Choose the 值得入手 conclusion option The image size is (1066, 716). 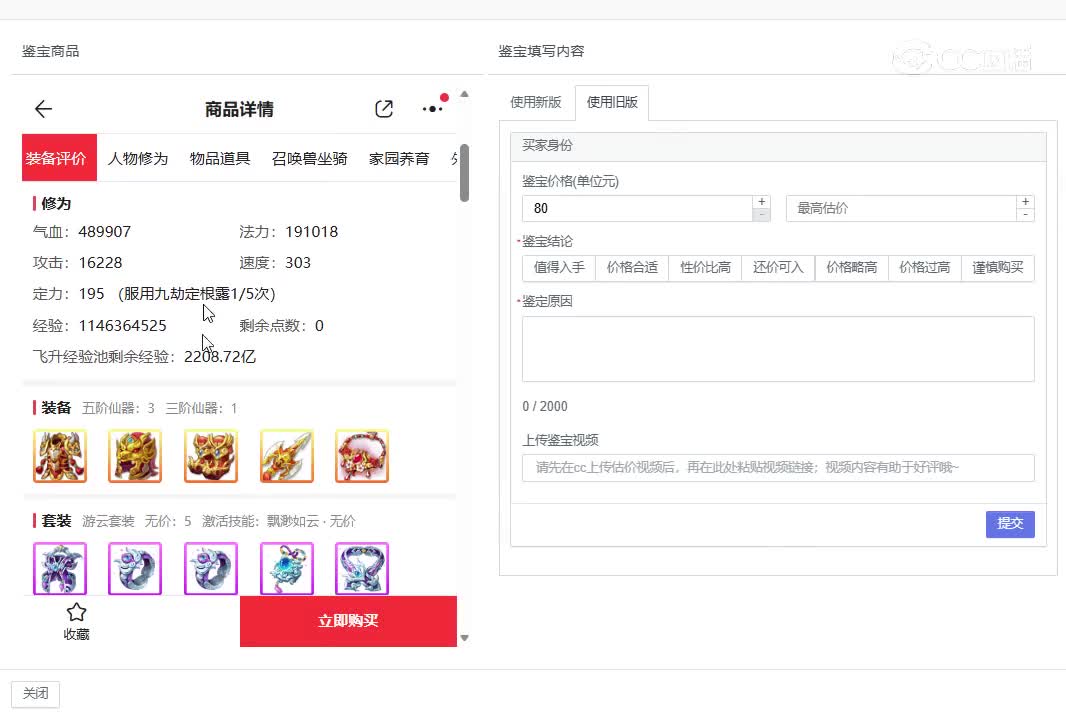(x=559, y=267)
